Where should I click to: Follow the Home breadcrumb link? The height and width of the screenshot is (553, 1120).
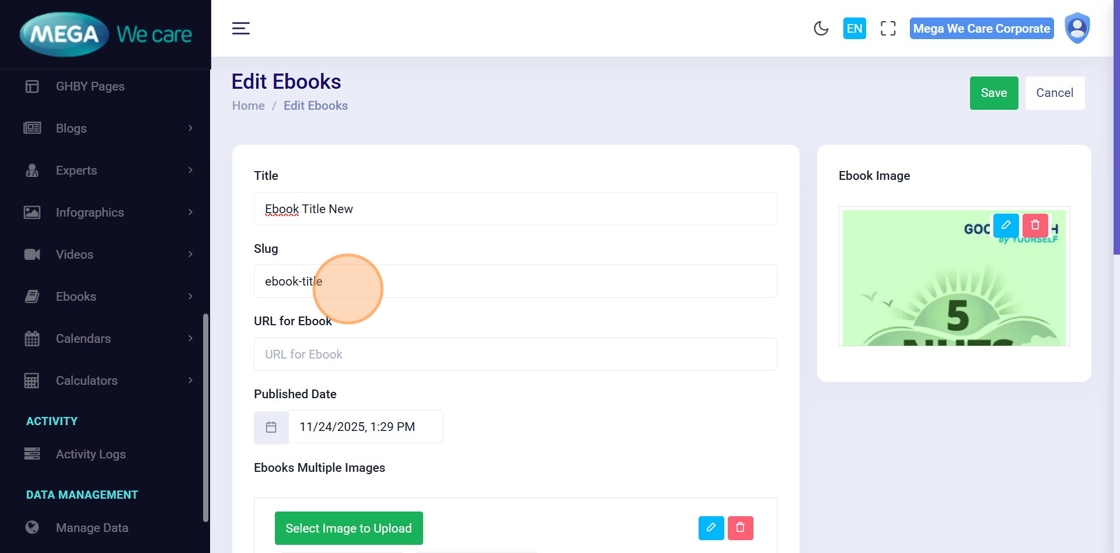click(248, 106)
